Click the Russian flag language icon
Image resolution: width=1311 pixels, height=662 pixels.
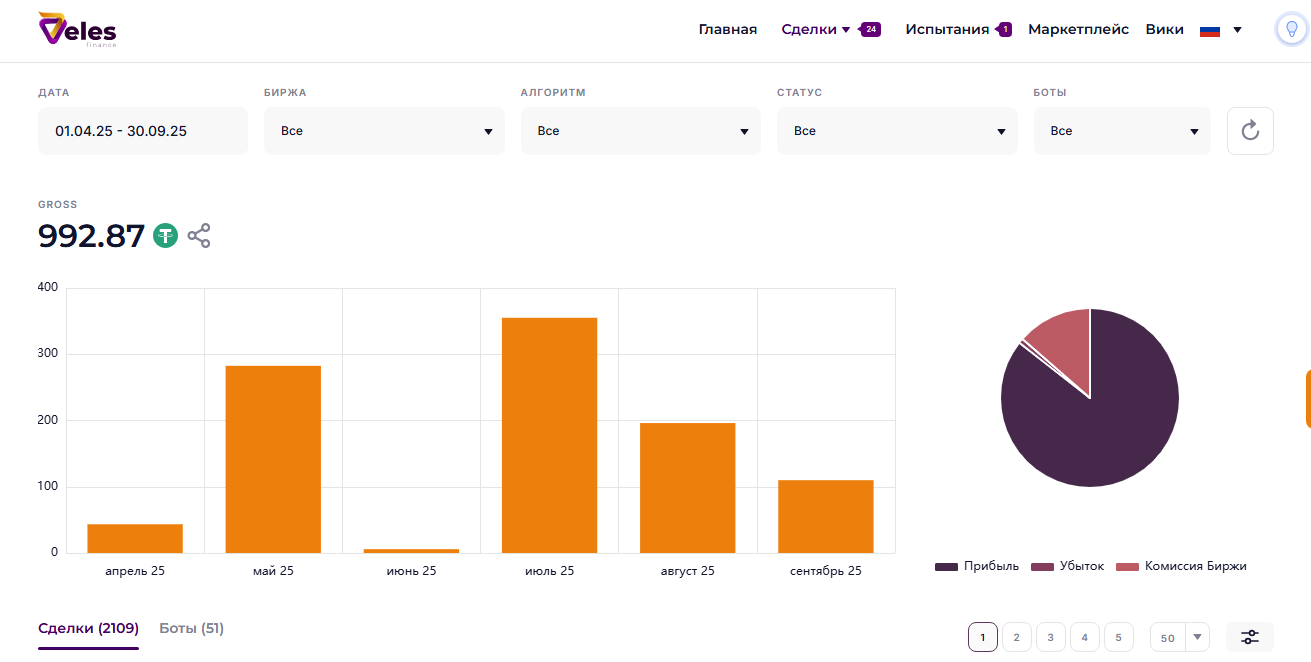tap(1210, 30)
